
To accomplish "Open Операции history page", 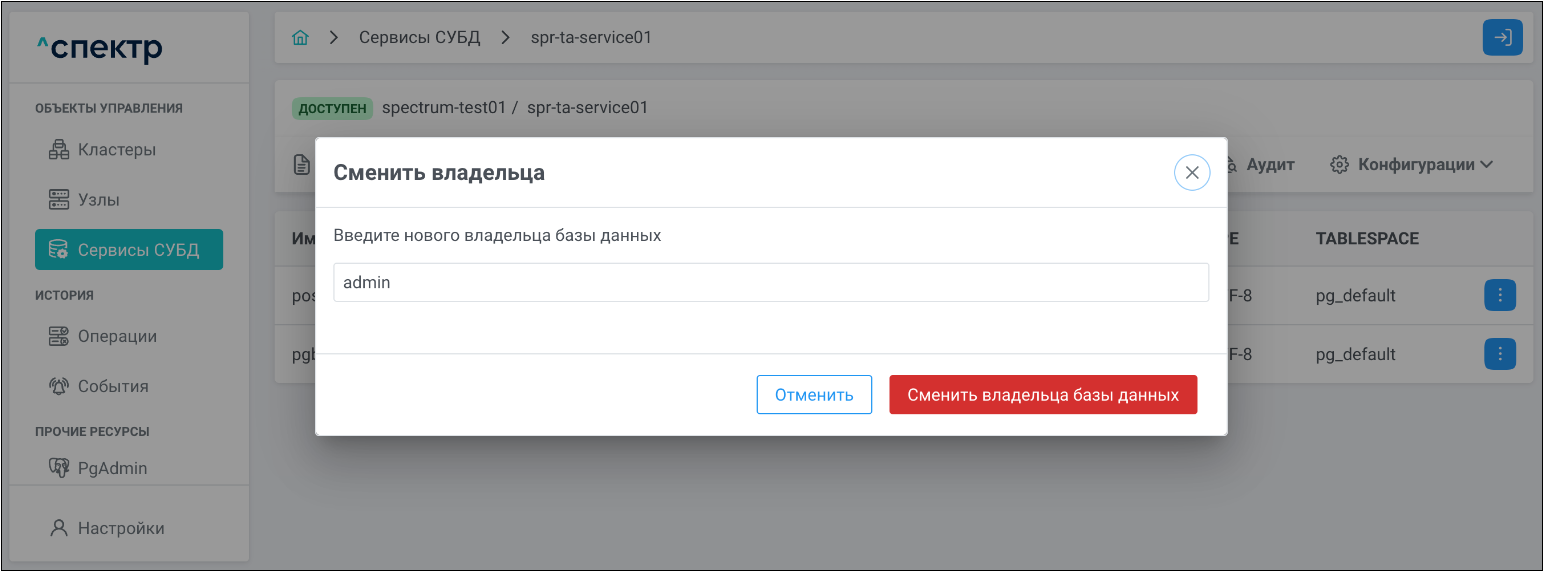I will tap(117, 337).
